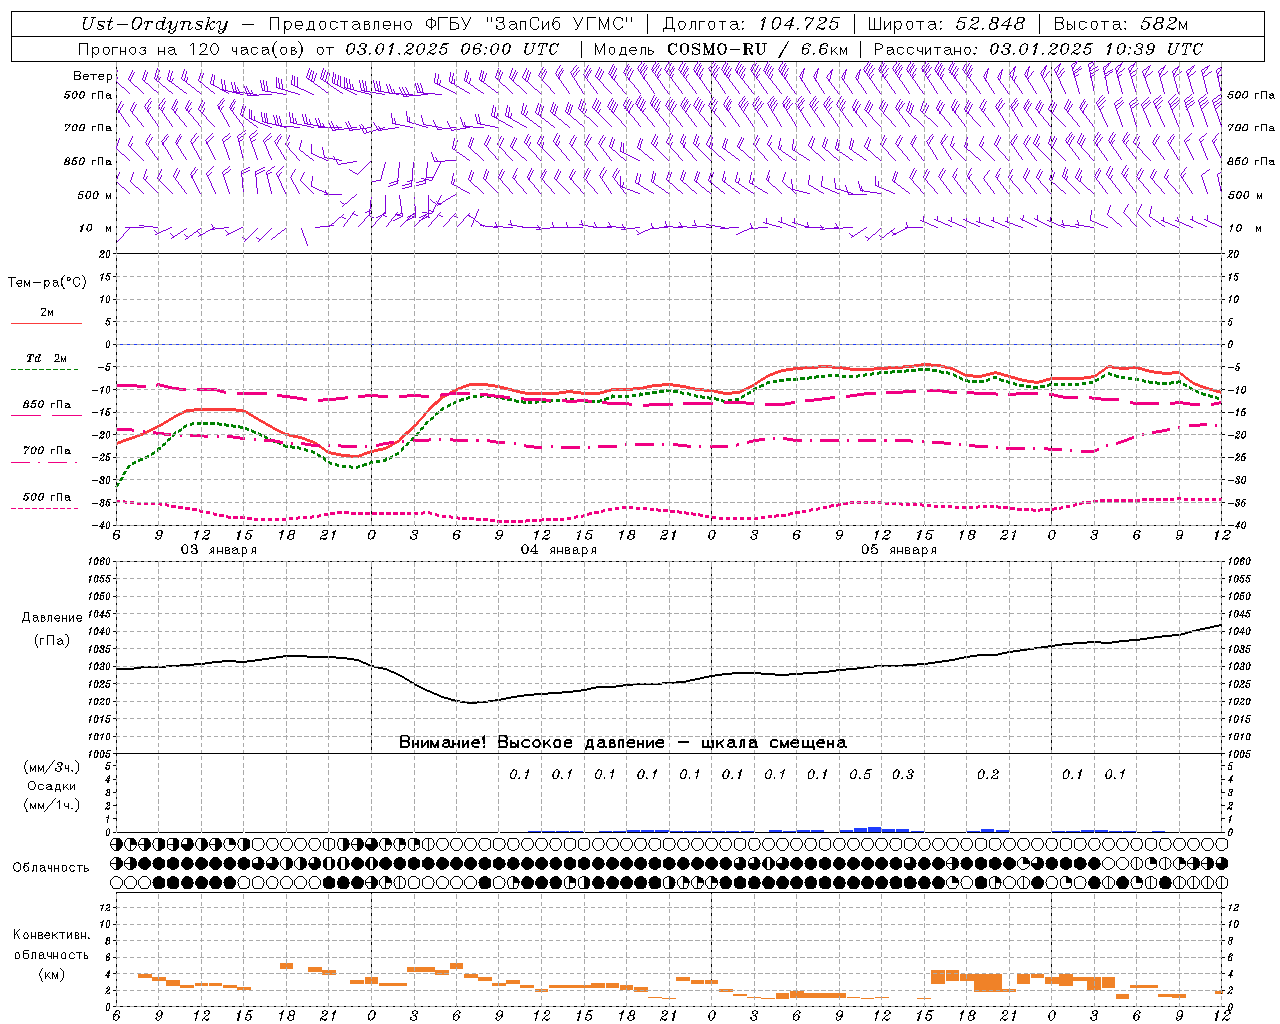This screenshot has height=1024, width=1280.
Task: Click the 10 м wind level label on left
Action: 96,228
